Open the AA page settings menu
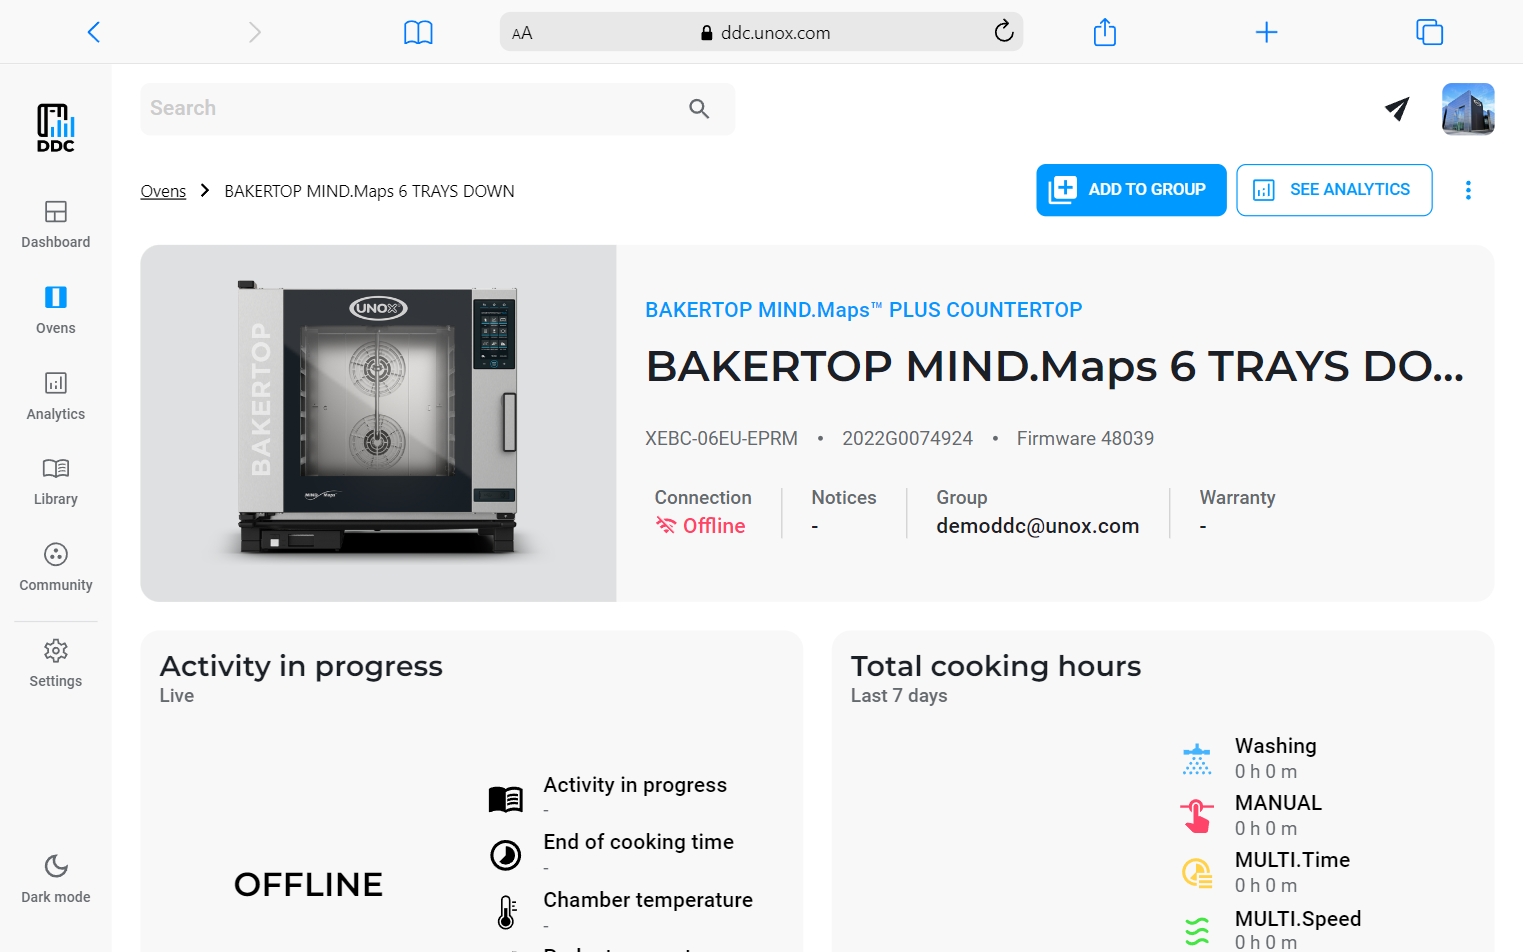 click(x=521, y=31)
